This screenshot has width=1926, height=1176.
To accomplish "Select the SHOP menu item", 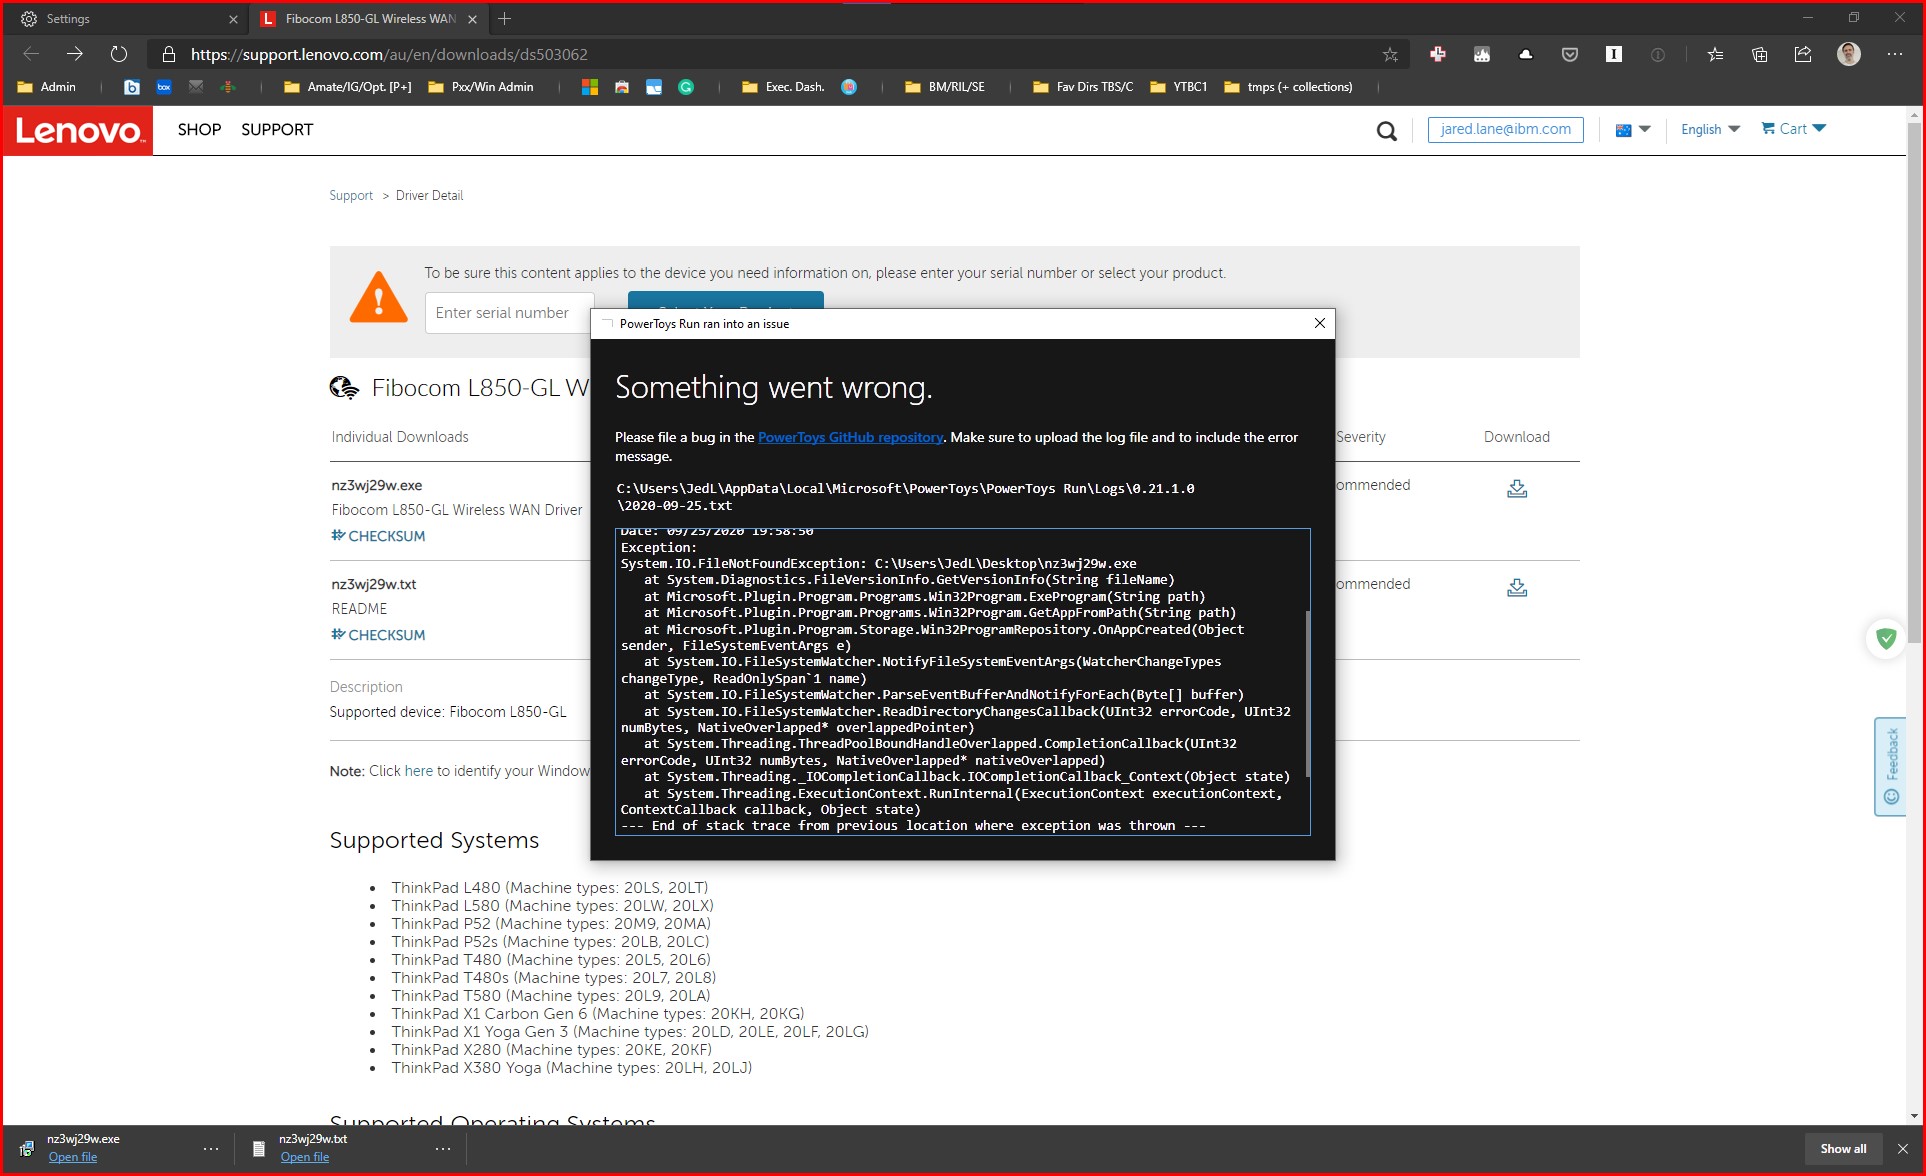I will 199,130.
